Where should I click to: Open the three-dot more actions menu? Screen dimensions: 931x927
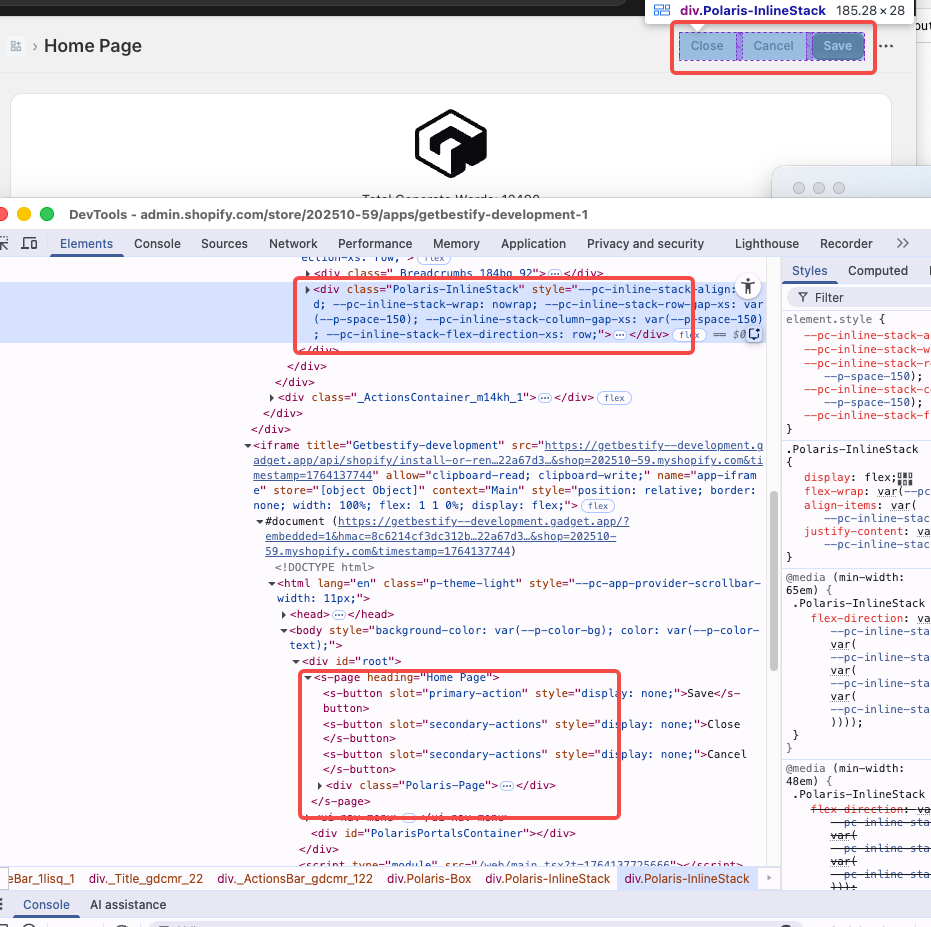pyautogui.click(x=886, y=46)
